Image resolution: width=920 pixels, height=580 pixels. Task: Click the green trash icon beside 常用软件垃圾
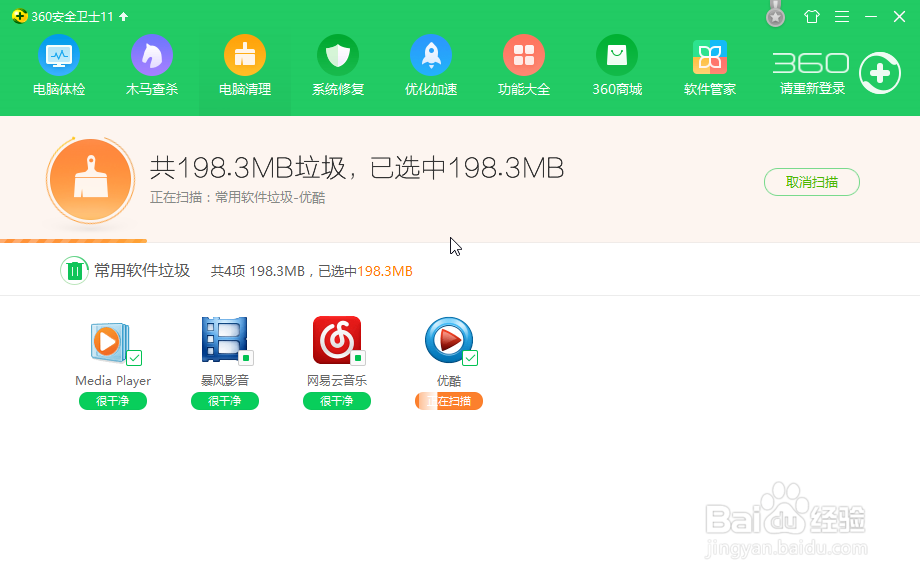tap(74, 270)
